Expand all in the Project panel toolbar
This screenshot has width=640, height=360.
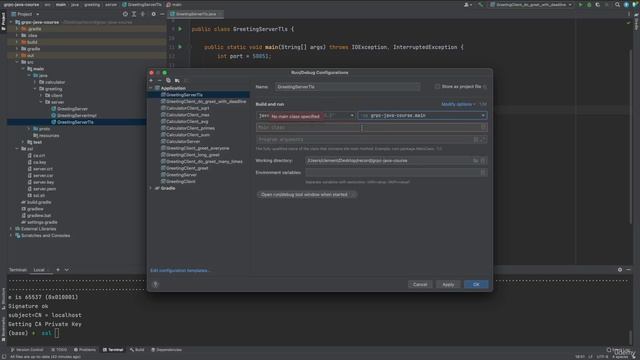tap(134, 14)
